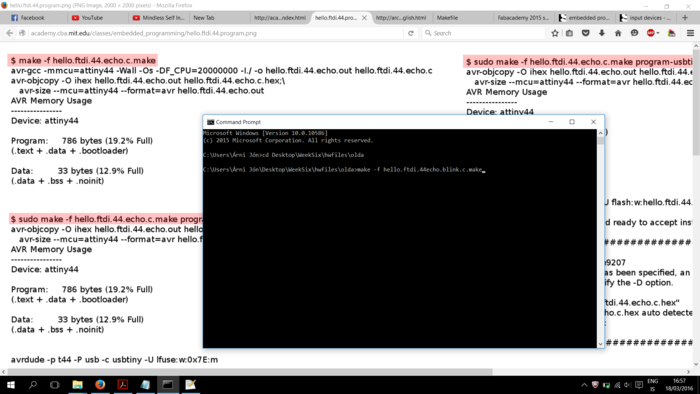Open a new tab with the plus button

pos(685,18)
